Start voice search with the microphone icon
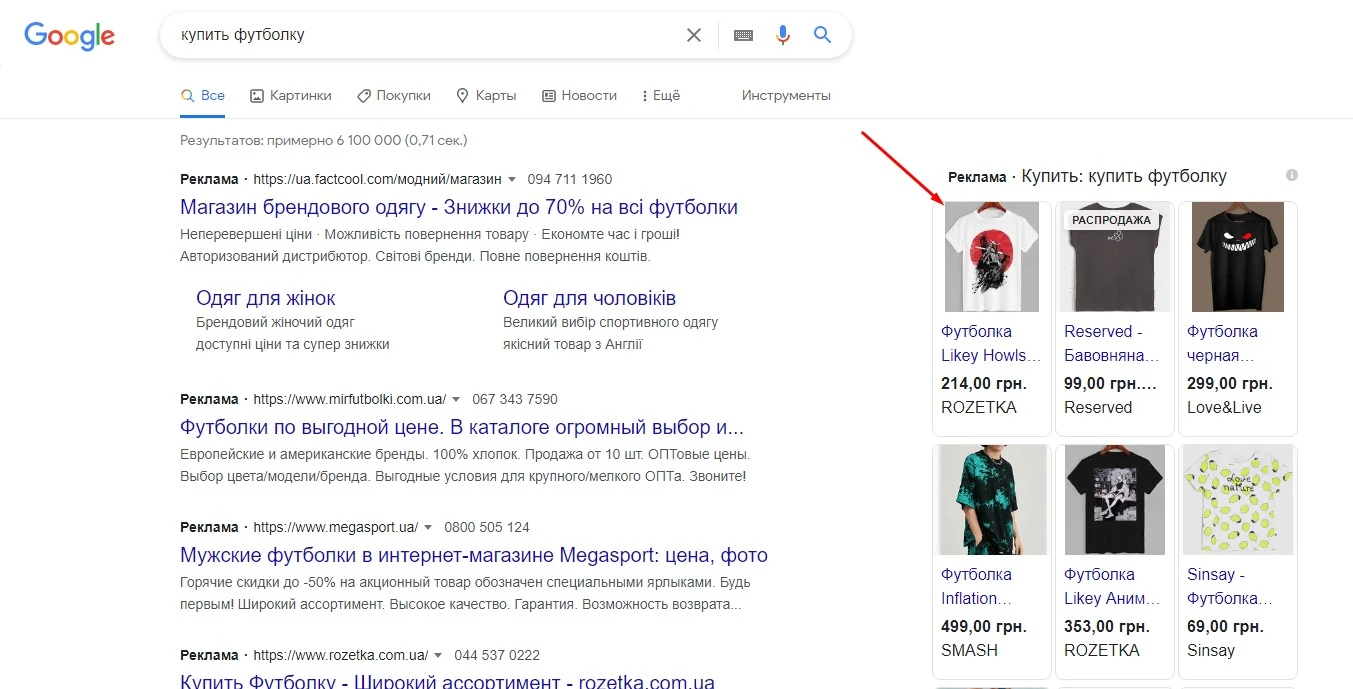The width and height of the screenshot is (1353, 689). coord(783,34)
